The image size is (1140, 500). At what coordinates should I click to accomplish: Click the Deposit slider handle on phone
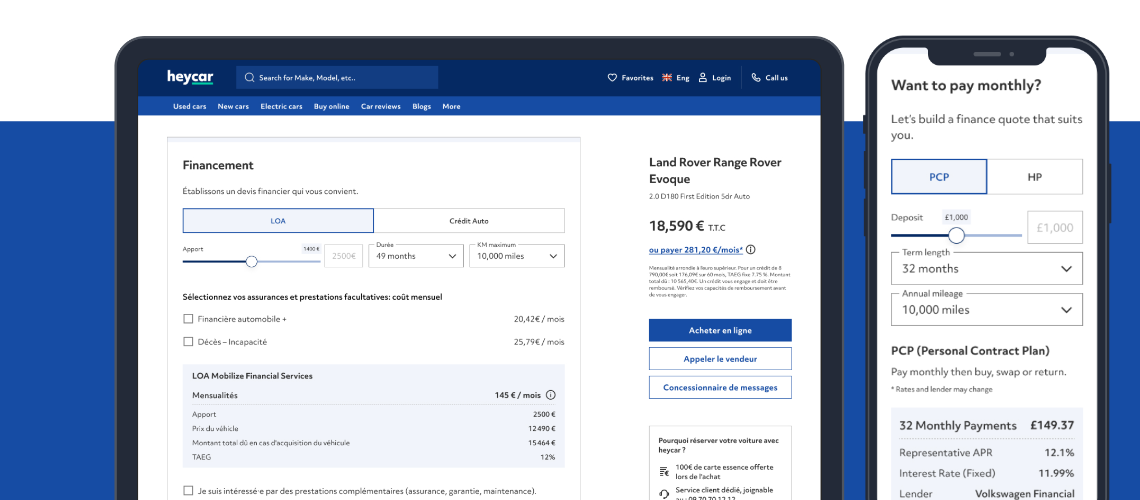(x=957, y=235)
